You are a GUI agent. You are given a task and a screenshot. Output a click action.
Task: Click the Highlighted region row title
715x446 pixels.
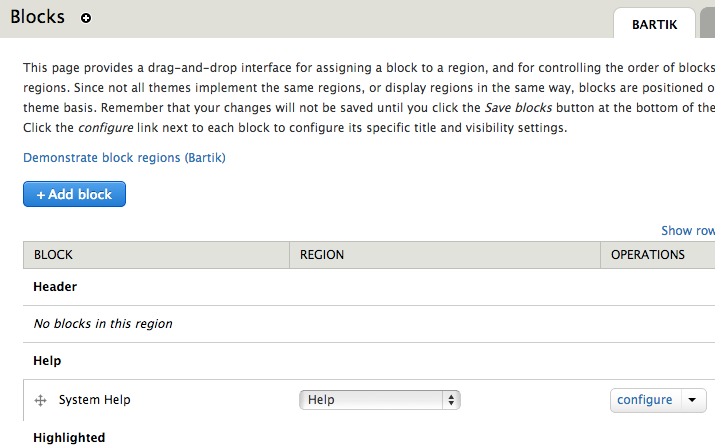(x=69, y=437)
